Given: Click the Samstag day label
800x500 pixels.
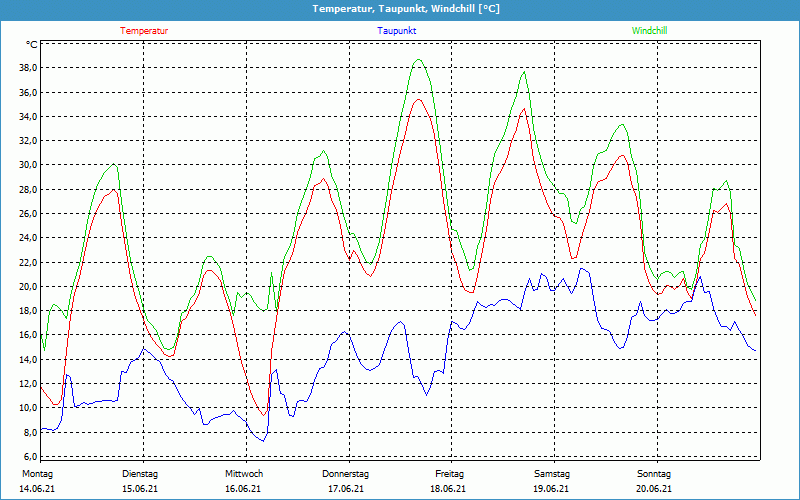Looking at the screenshot, I should (552, 474).
